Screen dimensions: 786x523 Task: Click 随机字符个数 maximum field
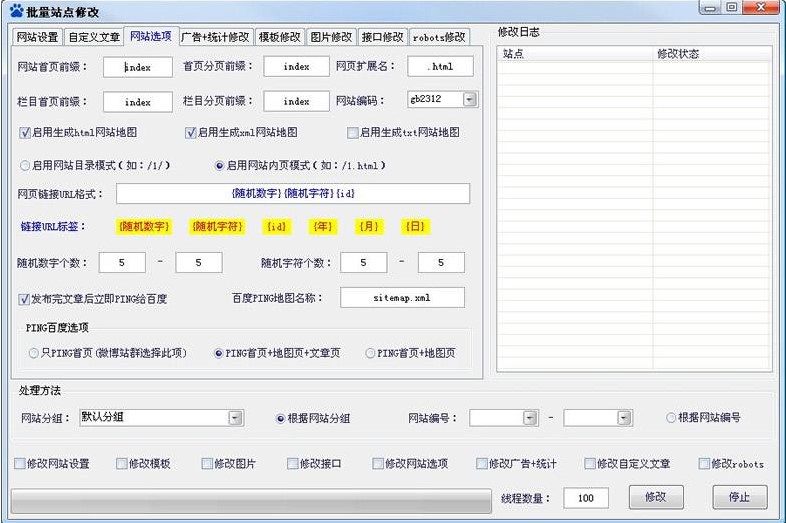point(441,263)
